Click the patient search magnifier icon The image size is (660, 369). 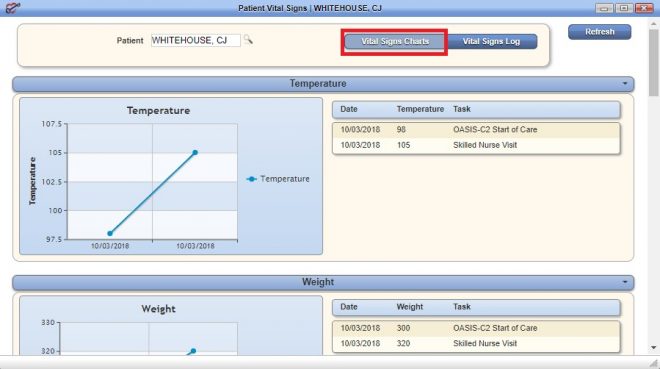pyautogui.click(x=248, y=40)
